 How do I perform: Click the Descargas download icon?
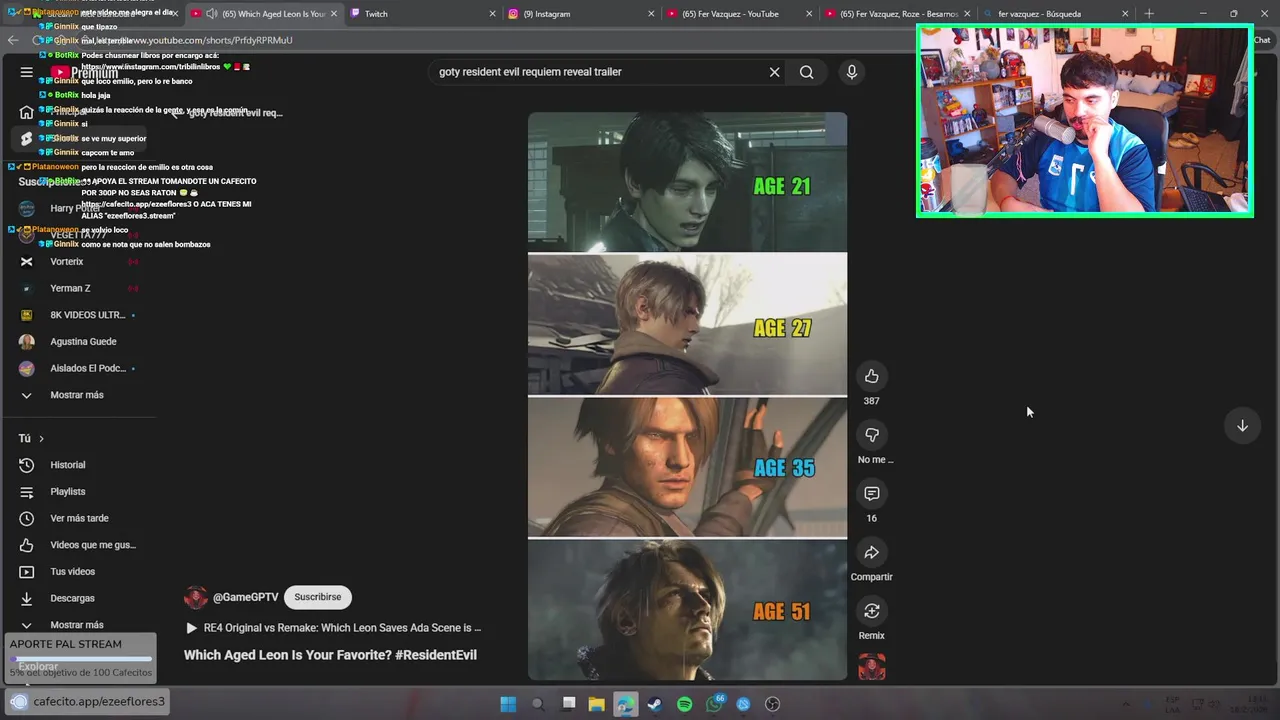pyautogui.click(x=27, y=598)
